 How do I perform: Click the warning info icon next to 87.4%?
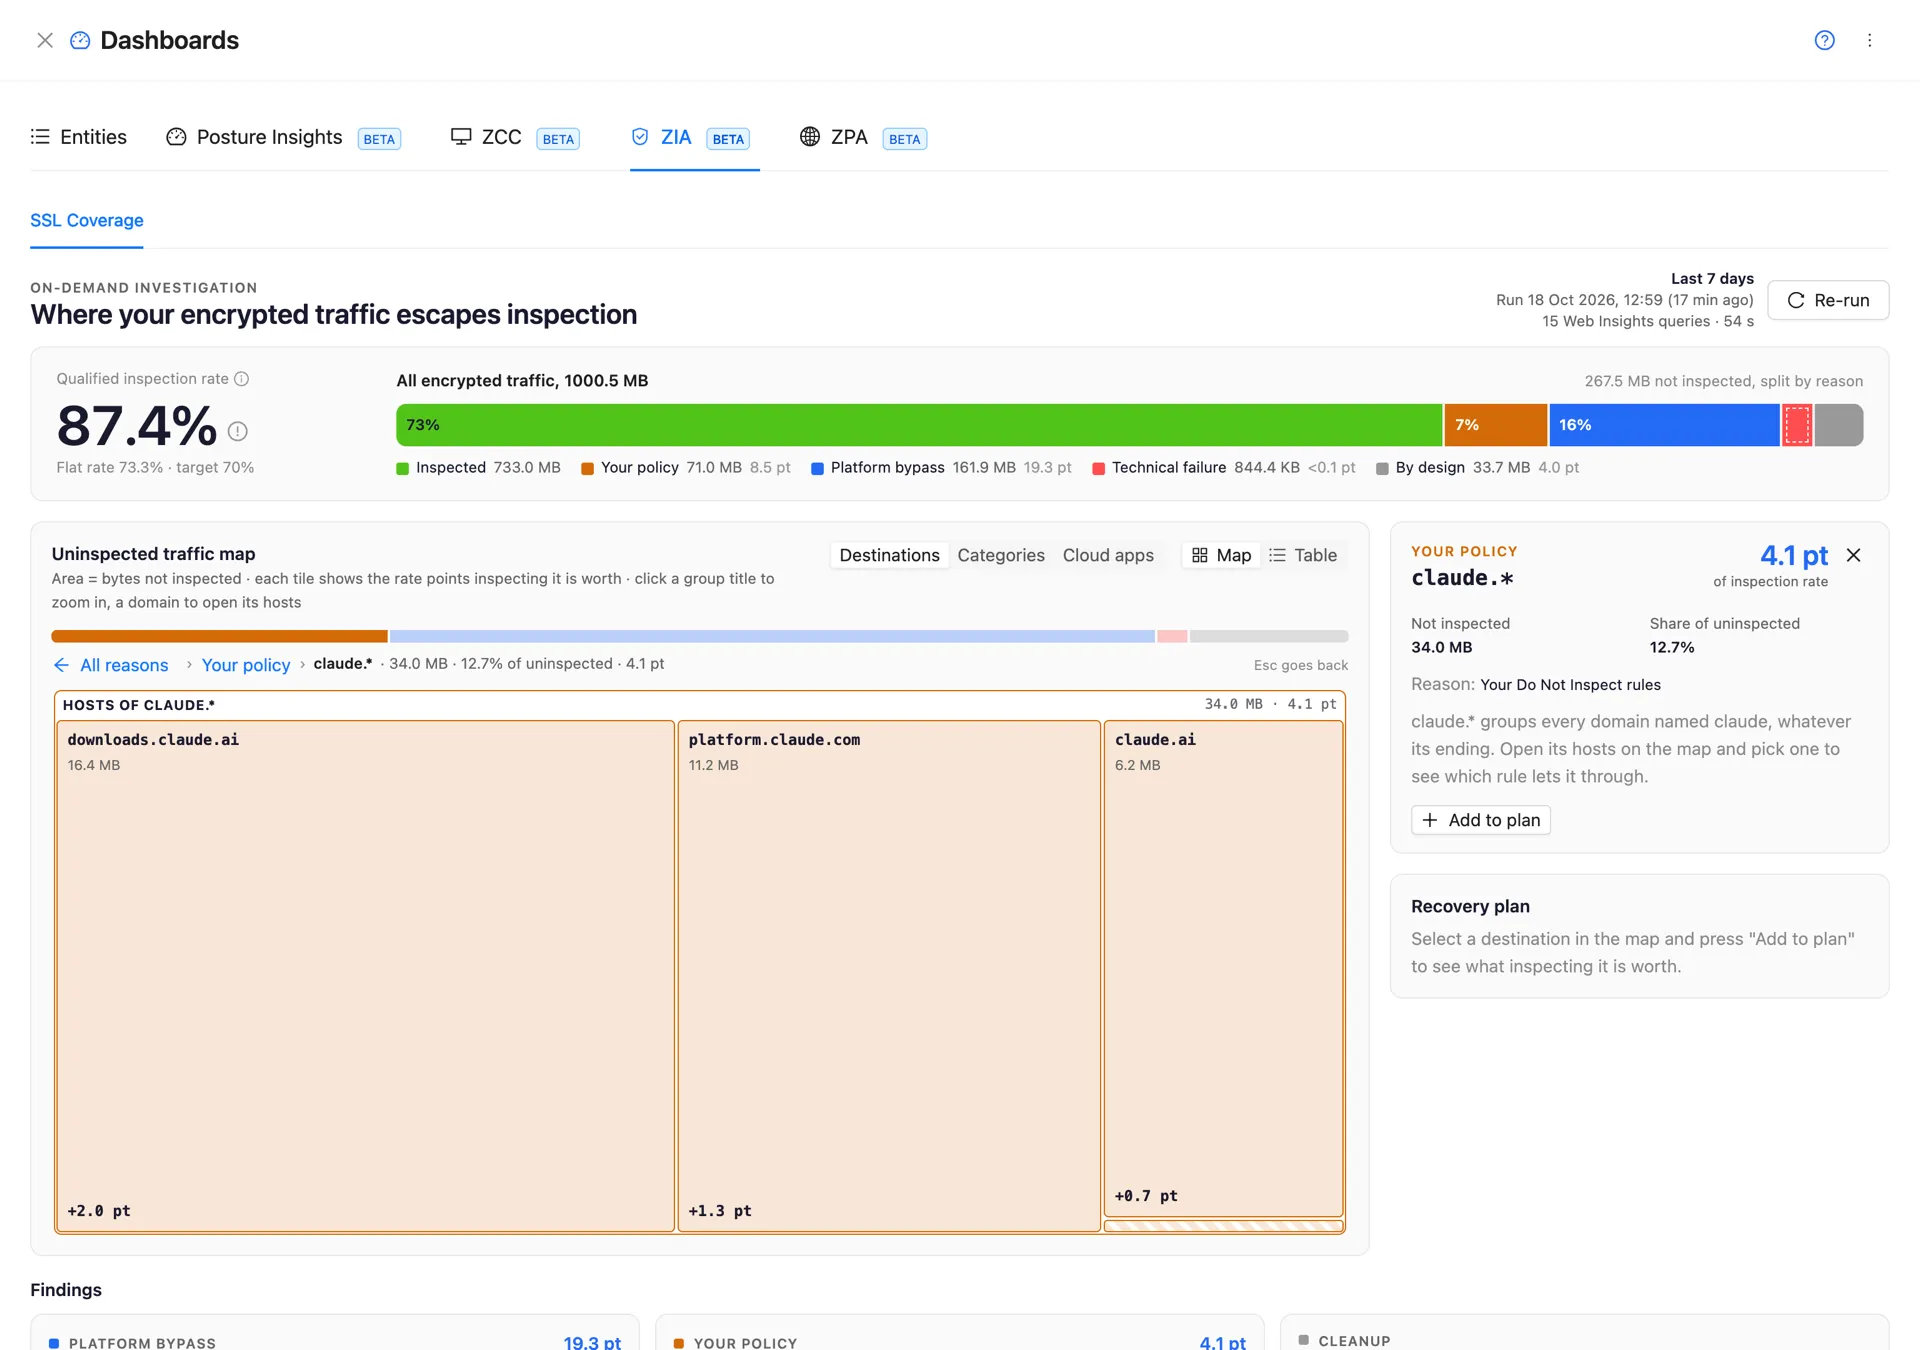(x=237, y=431)
